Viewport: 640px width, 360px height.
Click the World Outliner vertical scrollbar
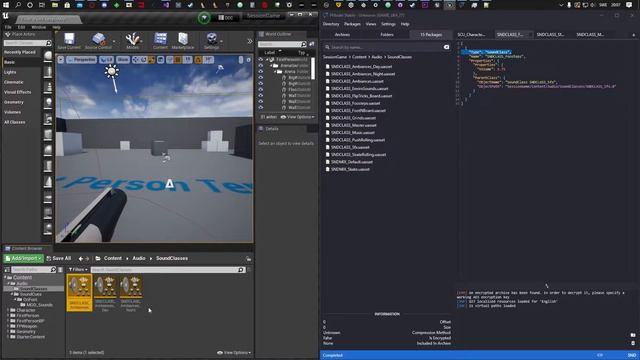[x=313, y=68]
